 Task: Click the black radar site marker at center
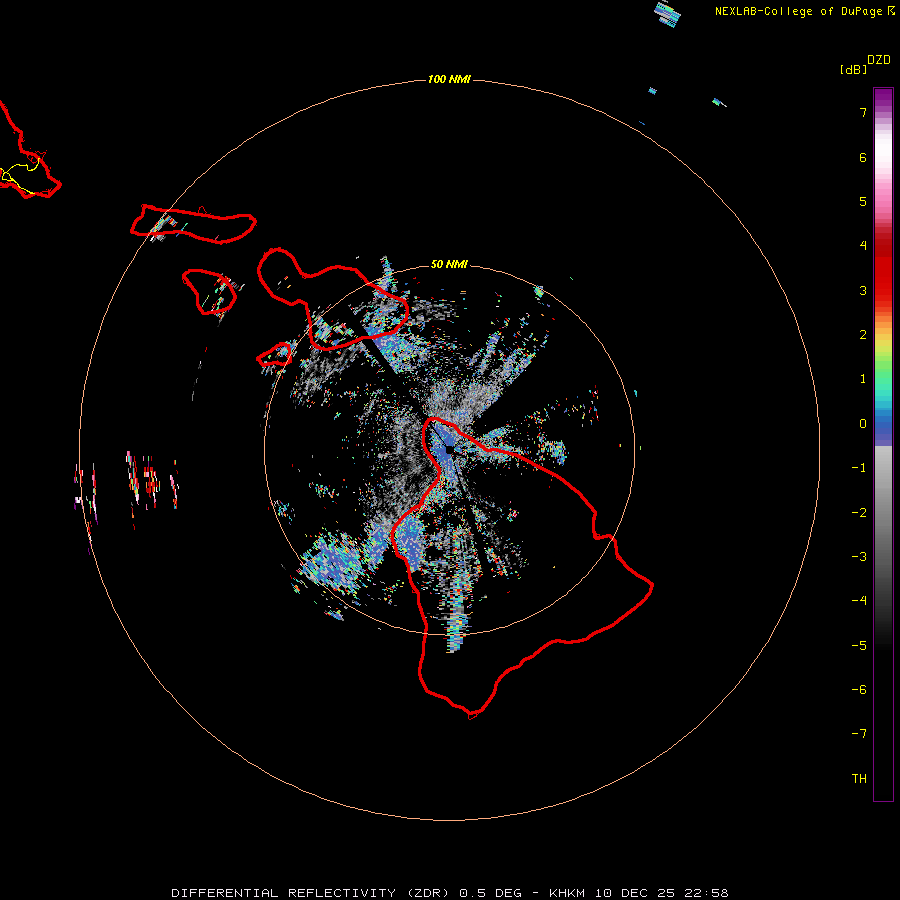449,449
